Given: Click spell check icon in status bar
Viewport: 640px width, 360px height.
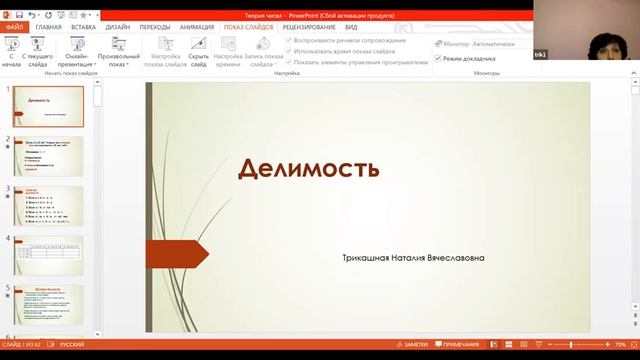Looking at the screenshot, I should point(51,344).
